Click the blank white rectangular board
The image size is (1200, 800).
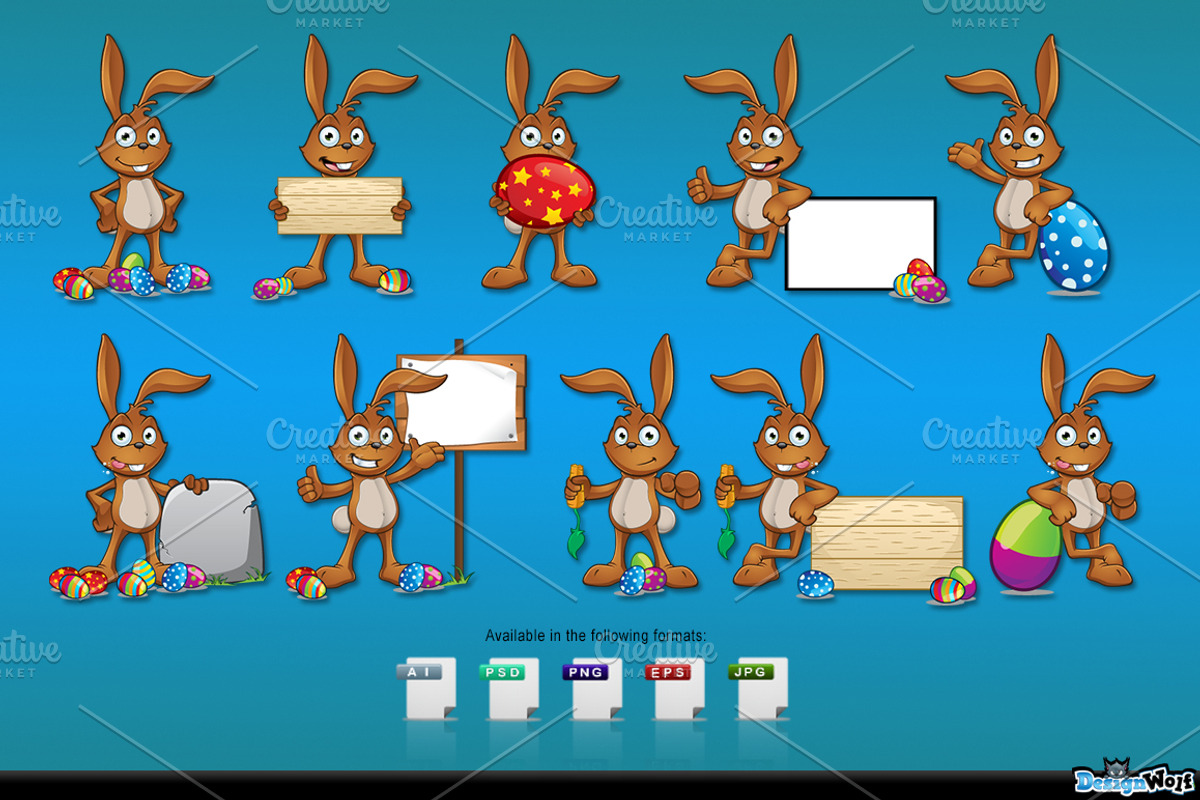[861, 244]
